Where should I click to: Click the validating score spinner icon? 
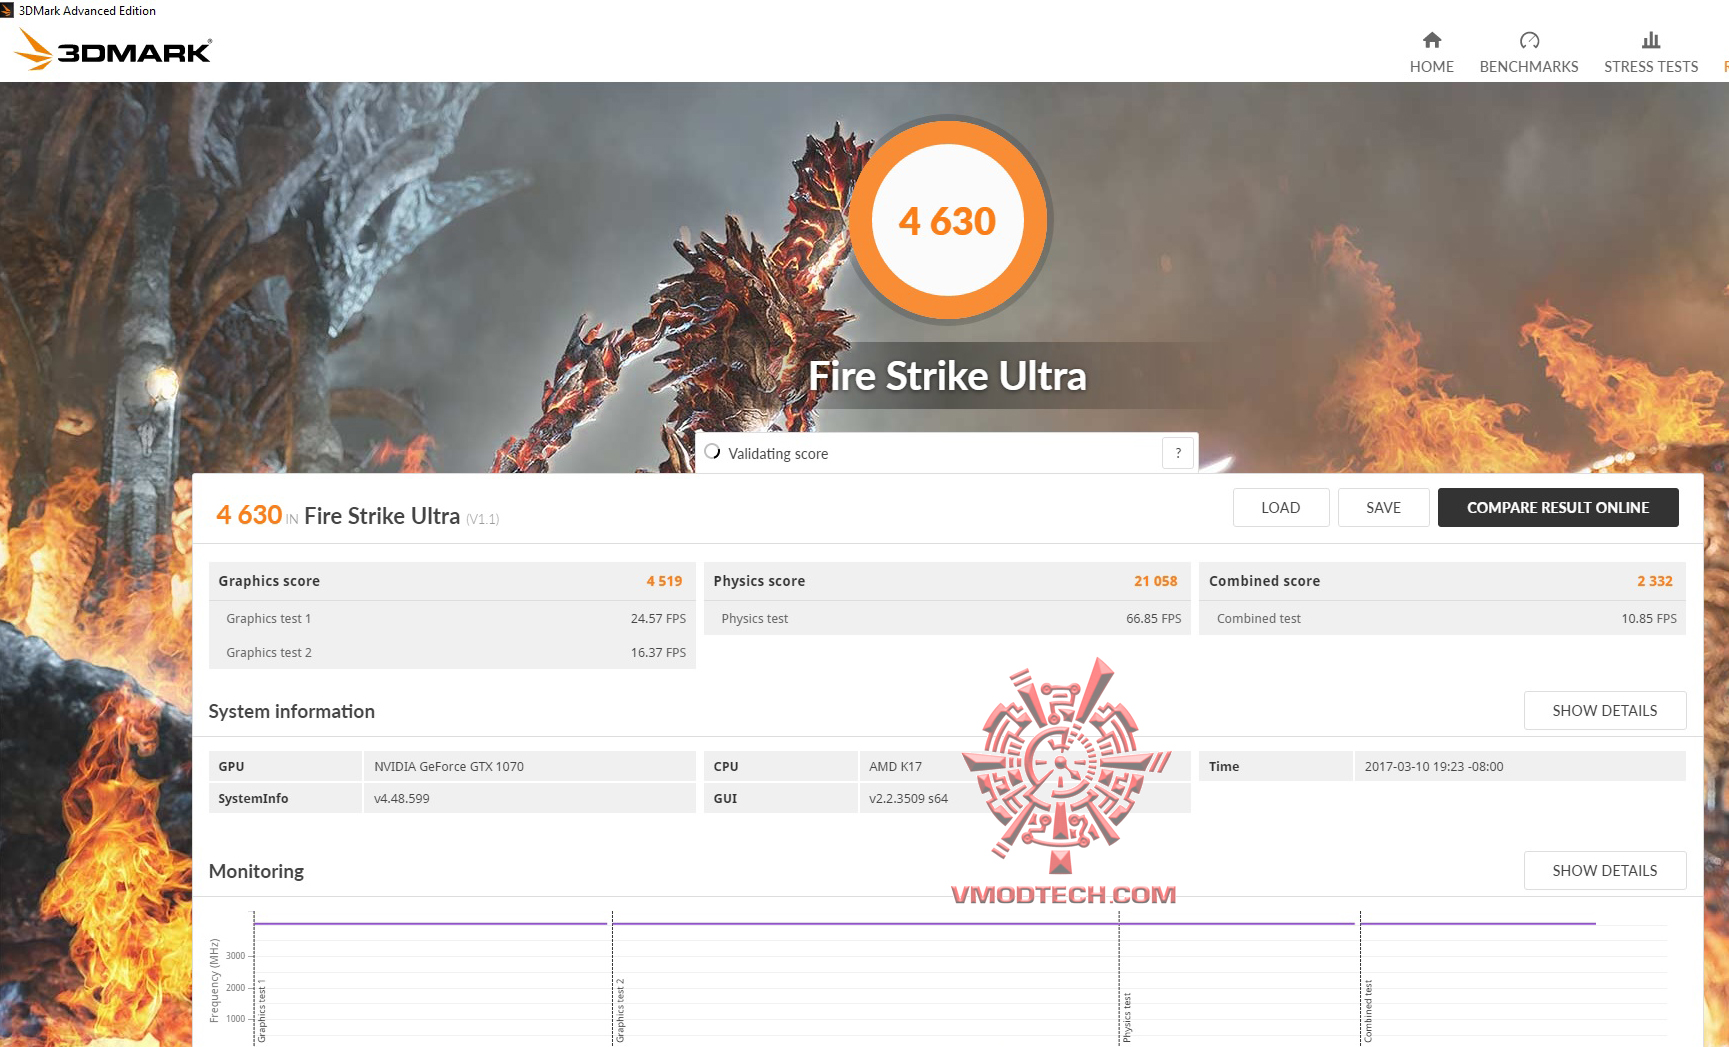712,452
